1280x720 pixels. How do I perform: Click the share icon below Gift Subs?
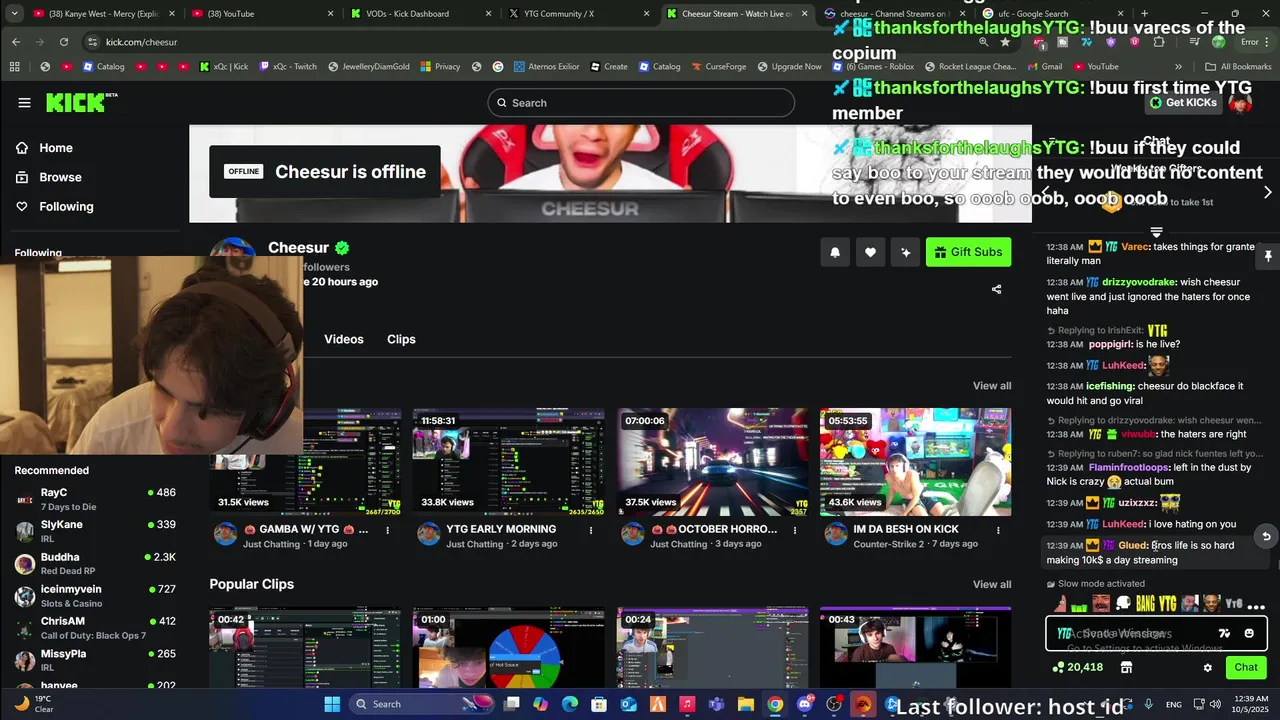click(x=996, y=289)
